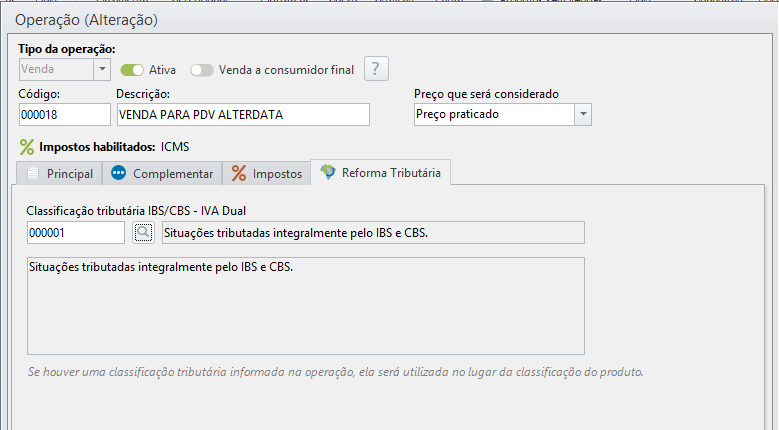The image size is (779, 430).
Task: Click the Principal tab document icon
Action: coord(33,173)
